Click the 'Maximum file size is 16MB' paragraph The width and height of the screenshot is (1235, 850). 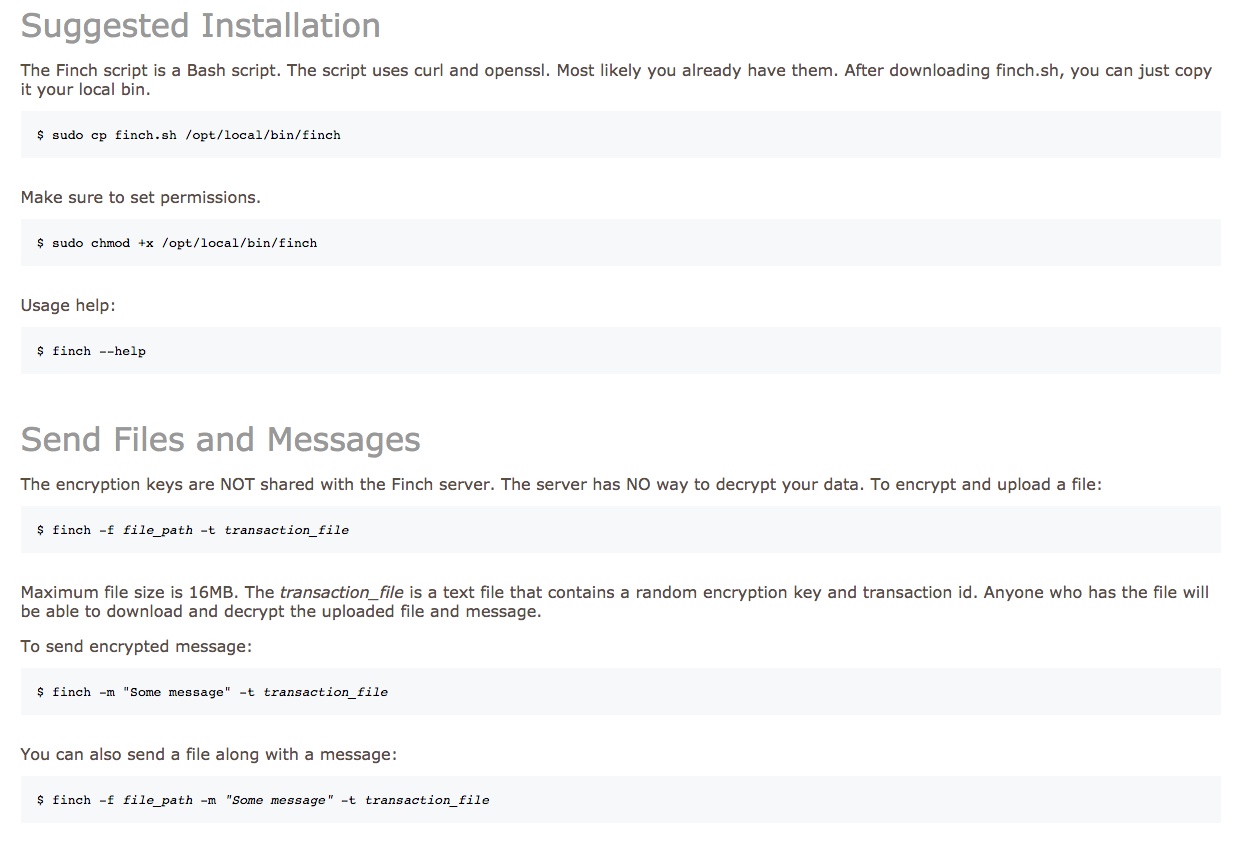[615, 601]
